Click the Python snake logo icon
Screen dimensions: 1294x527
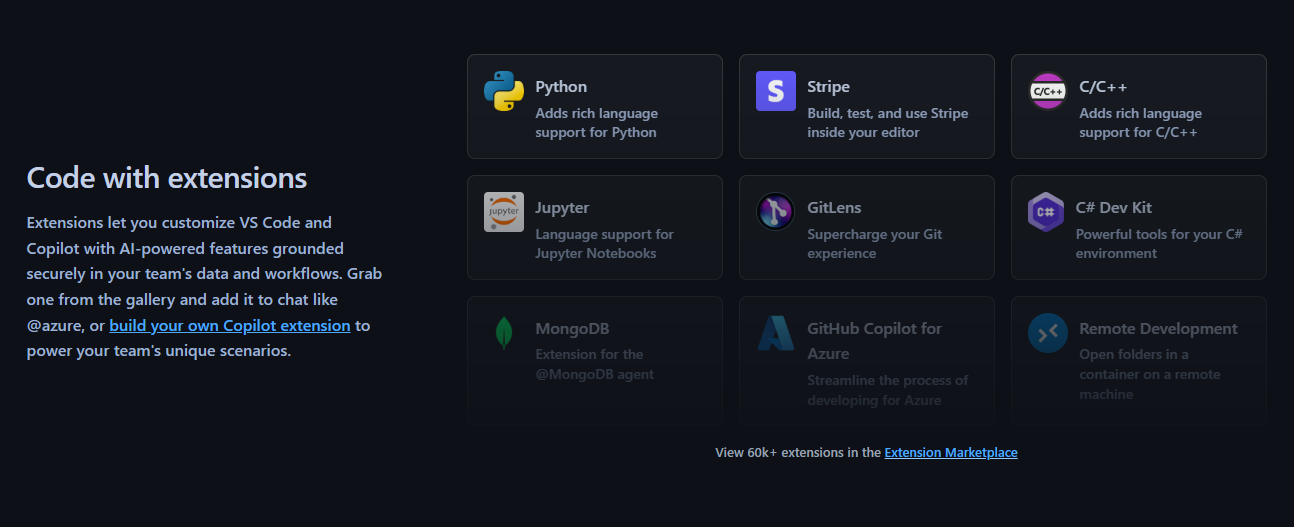point(504,91)
